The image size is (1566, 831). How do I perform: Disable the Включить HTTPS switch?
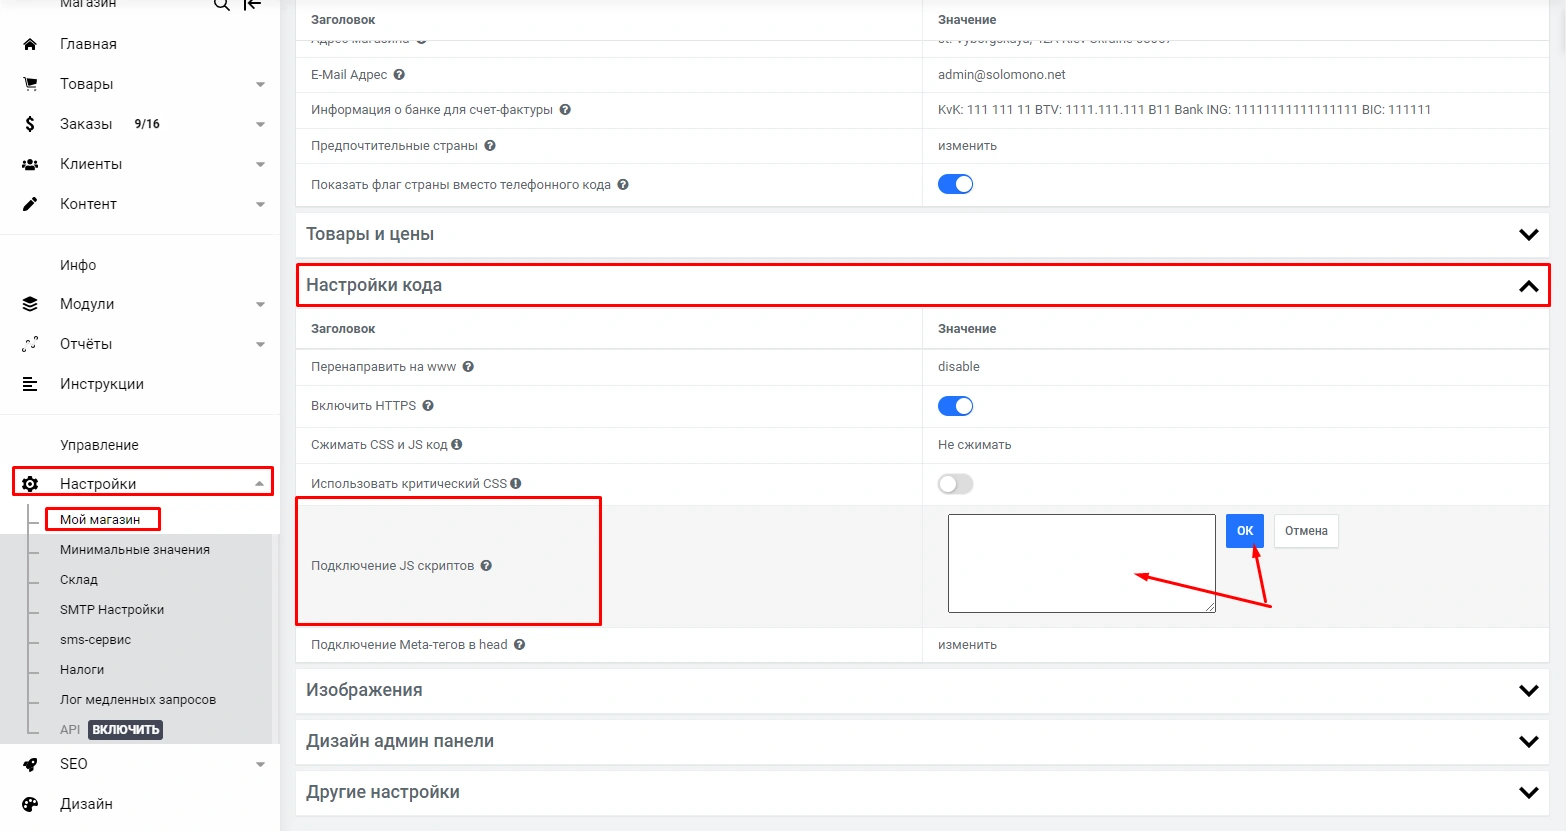[x=955, y=406]
